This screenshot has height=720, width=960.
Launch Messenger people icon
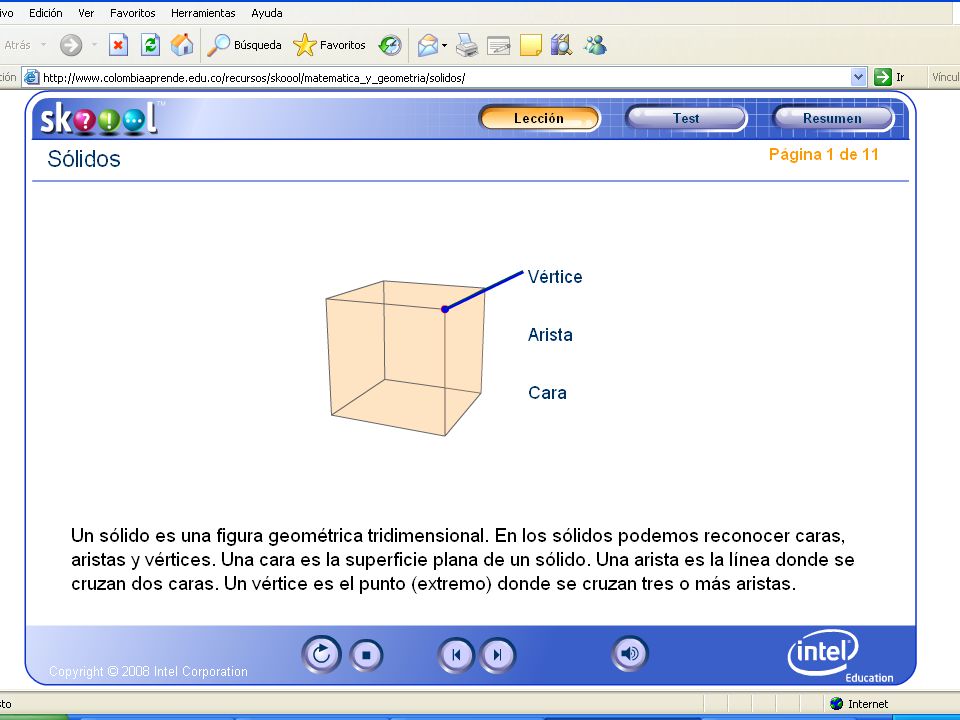point(594,45)
